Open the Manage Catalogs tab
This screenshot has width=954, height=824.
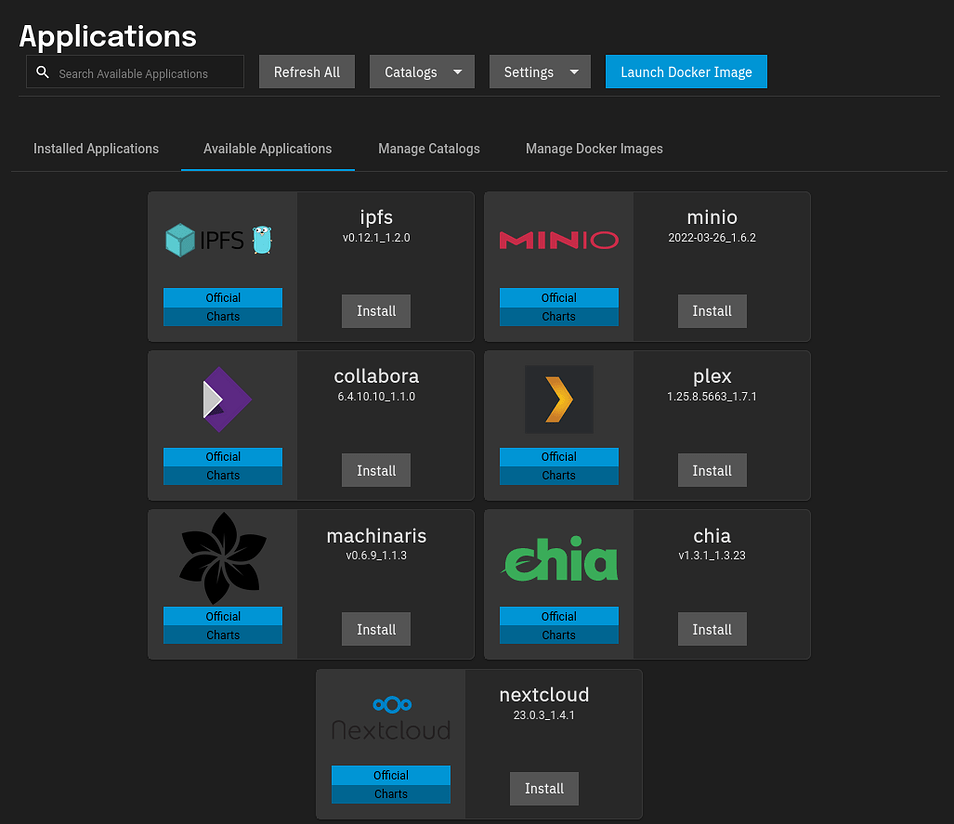tap(429, 148)
